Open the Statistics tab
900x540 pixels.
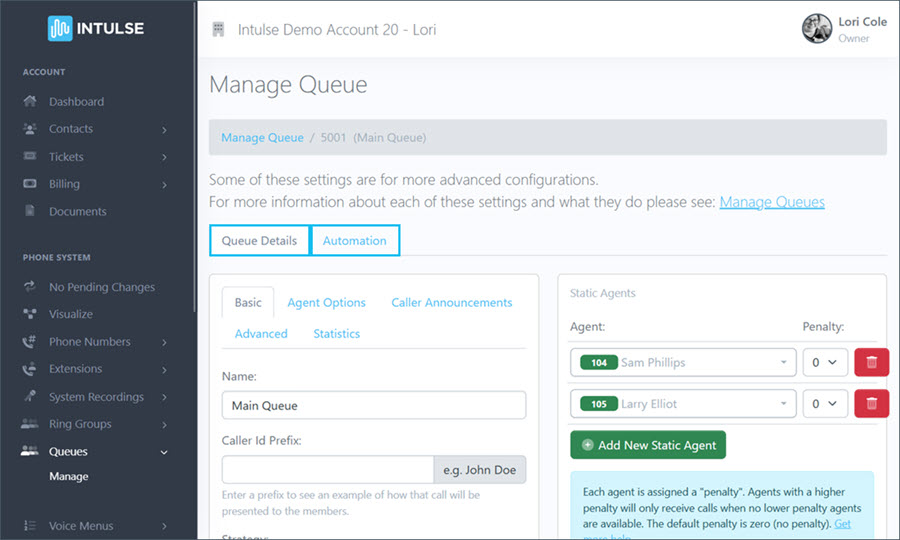pyautogui.click(x=337, y=333)
